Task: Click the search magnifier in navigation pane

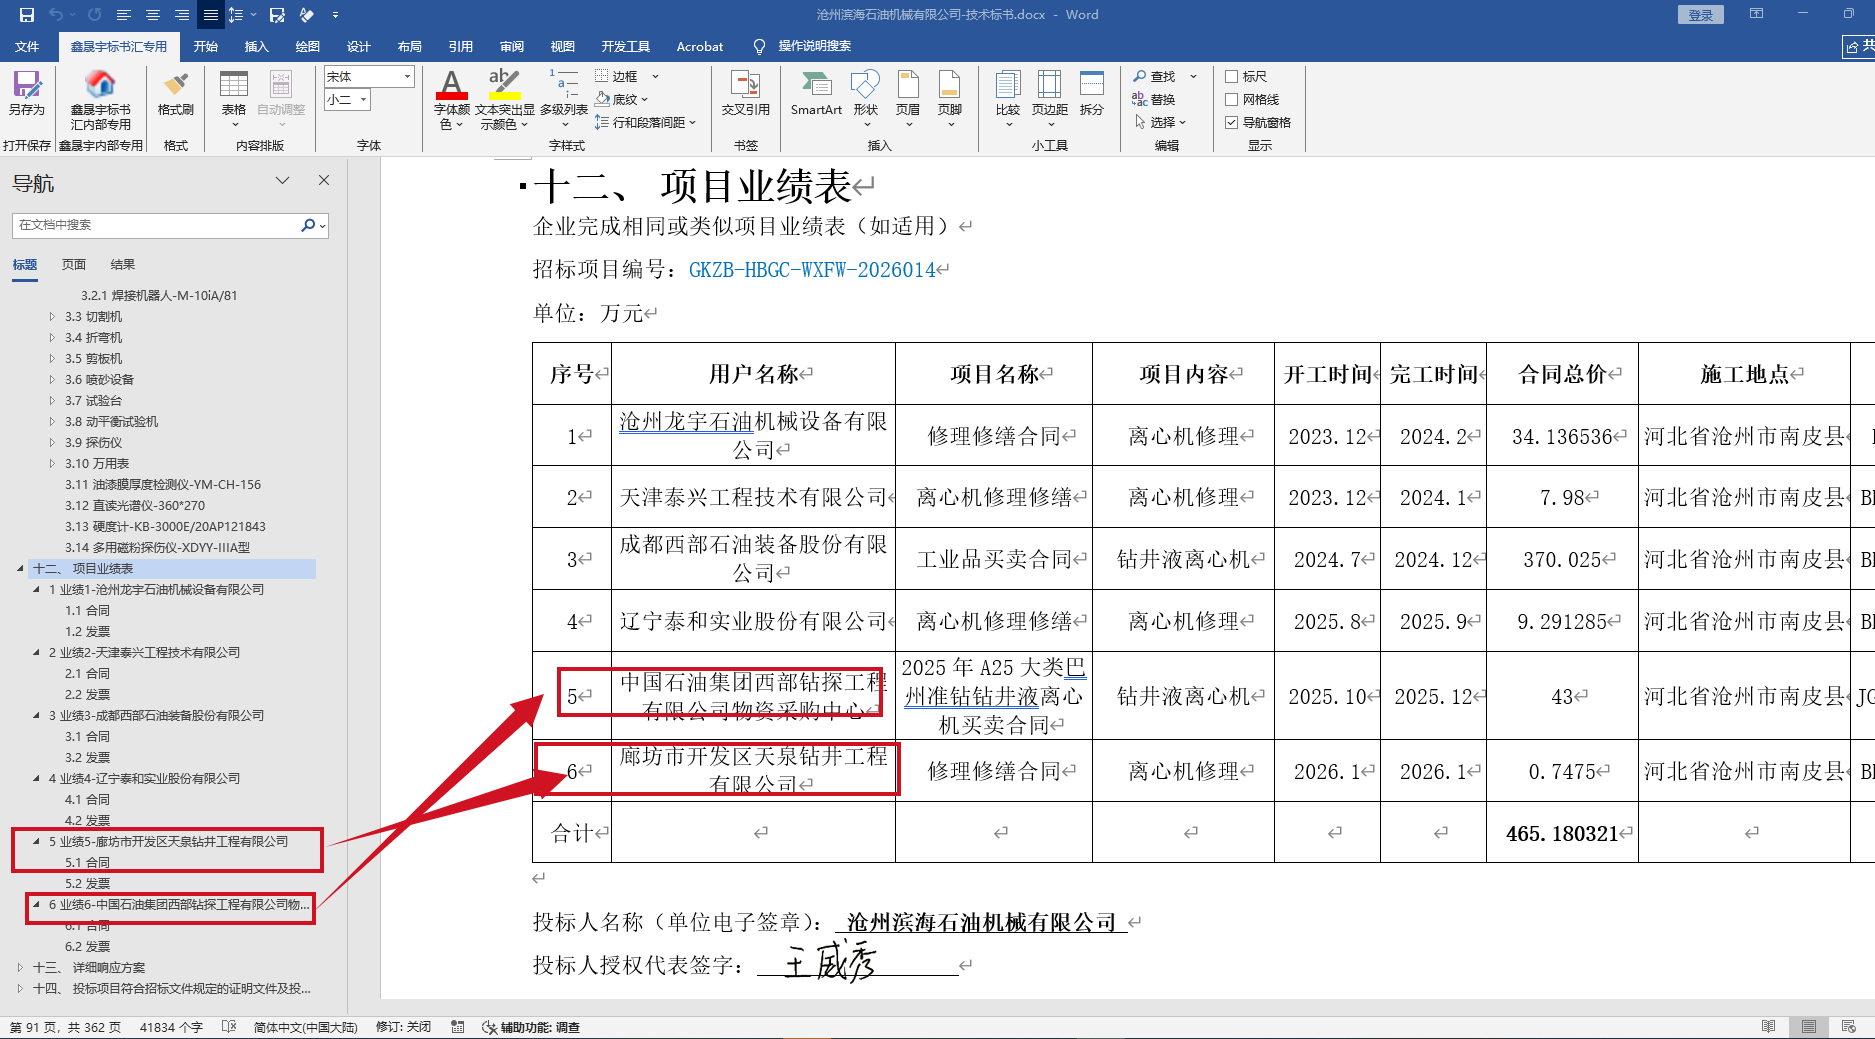Action: 308,225
